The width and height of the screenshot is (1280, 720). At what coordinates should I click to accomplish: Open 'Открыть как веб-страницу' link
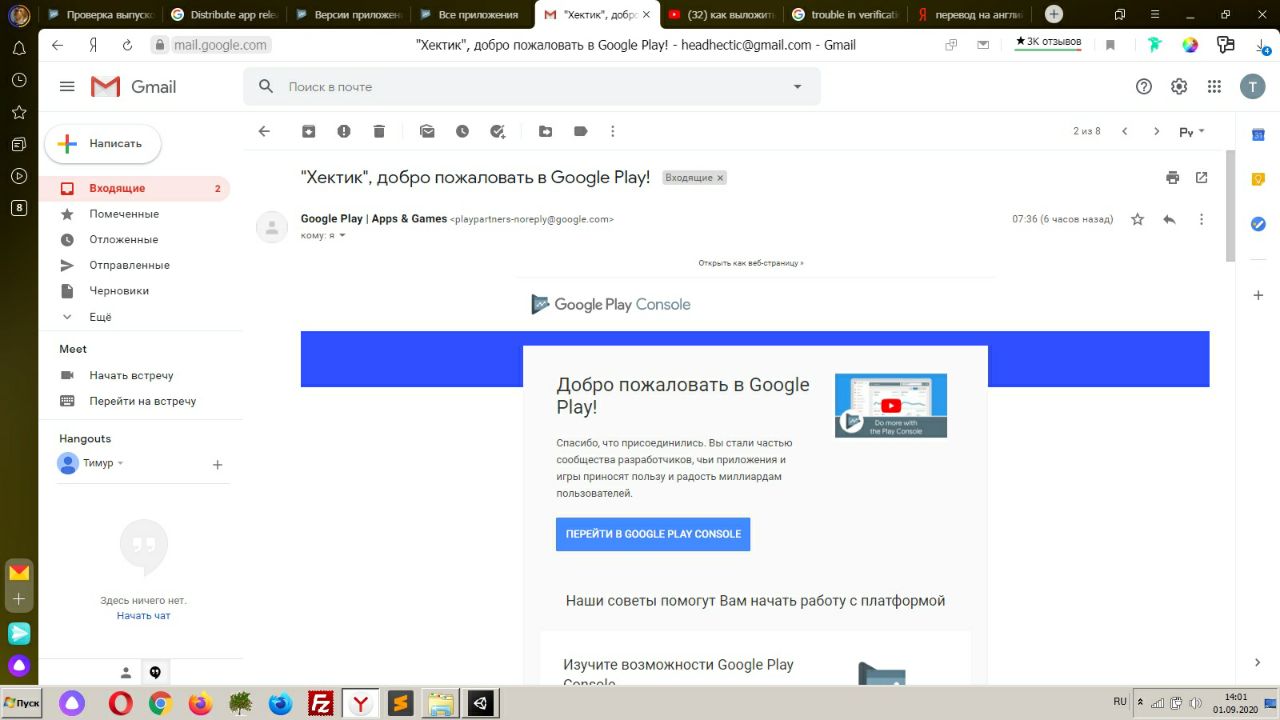[751, 263]
